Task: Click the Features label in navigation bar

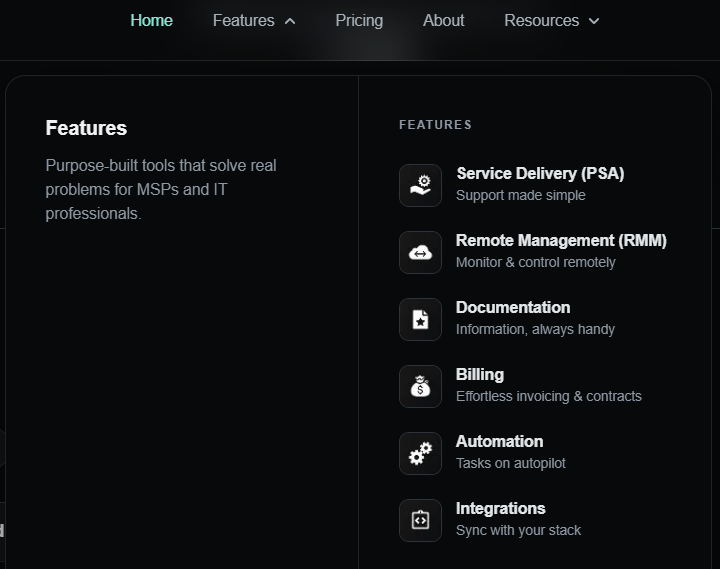Action: click(x=243, y=20)
